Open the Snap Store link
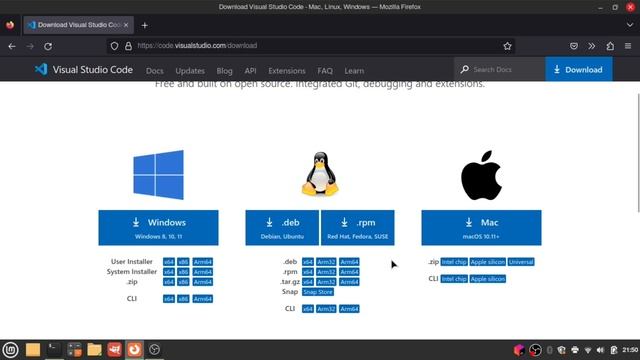This screenshot has width=640, height=360. coord(318,292)
